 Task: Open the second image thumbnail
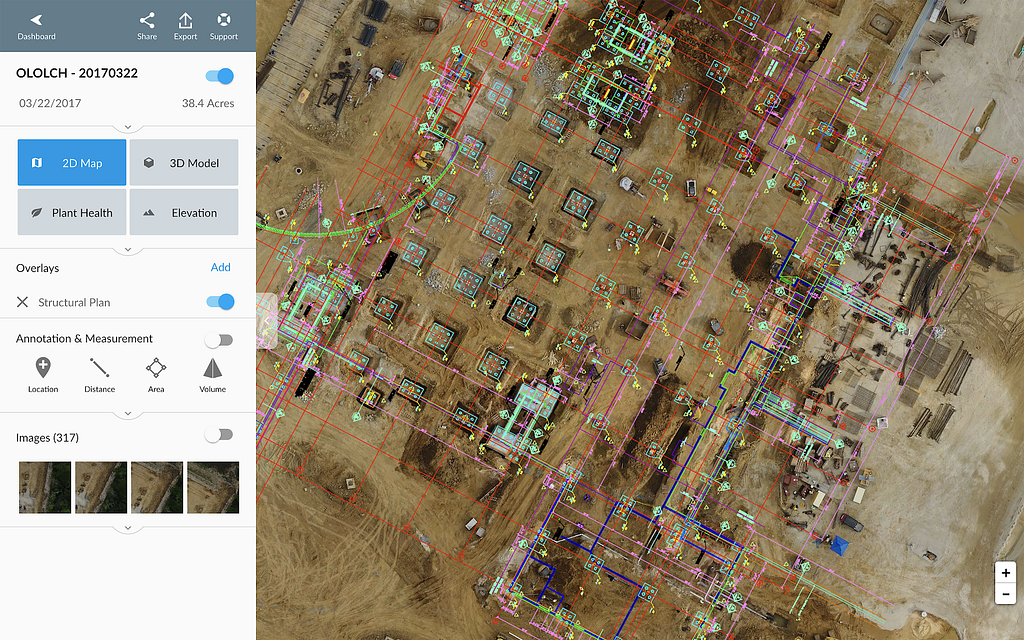pos(101,487)
